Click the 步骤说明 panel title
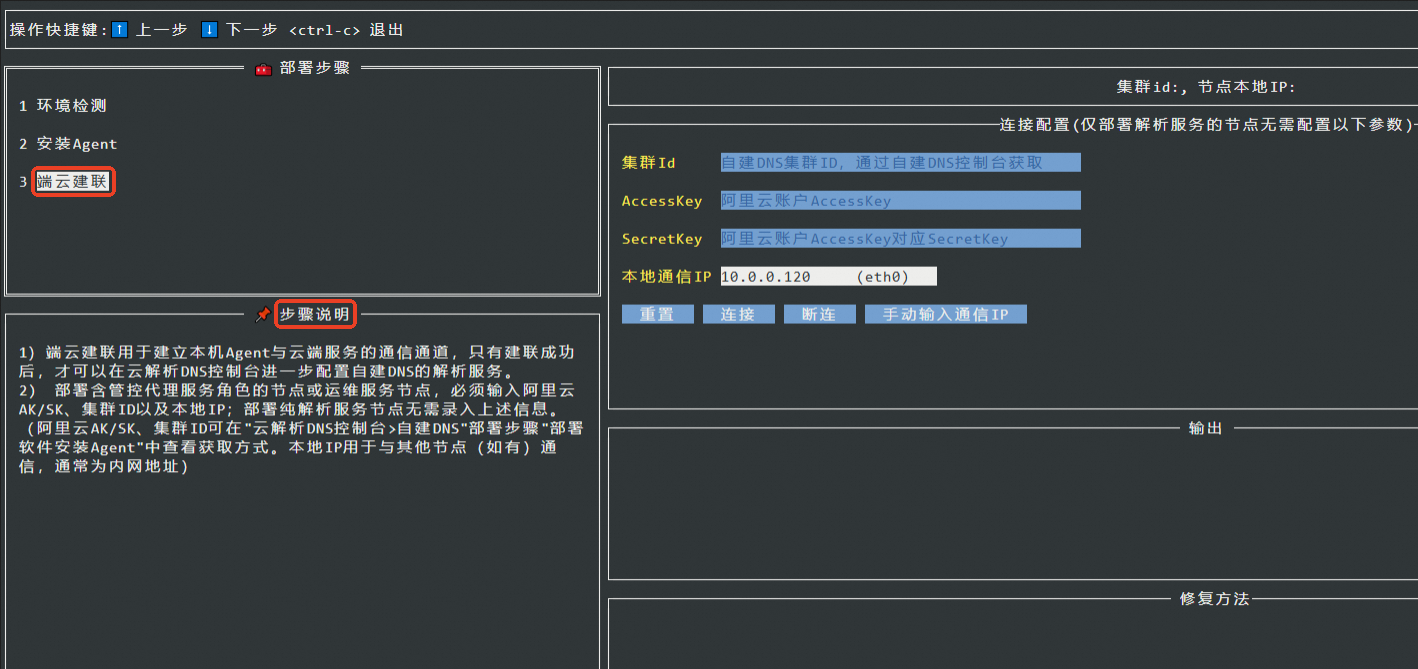Image resolution: width=1418 pixels, height=669 pixels. tap(315, 315)
